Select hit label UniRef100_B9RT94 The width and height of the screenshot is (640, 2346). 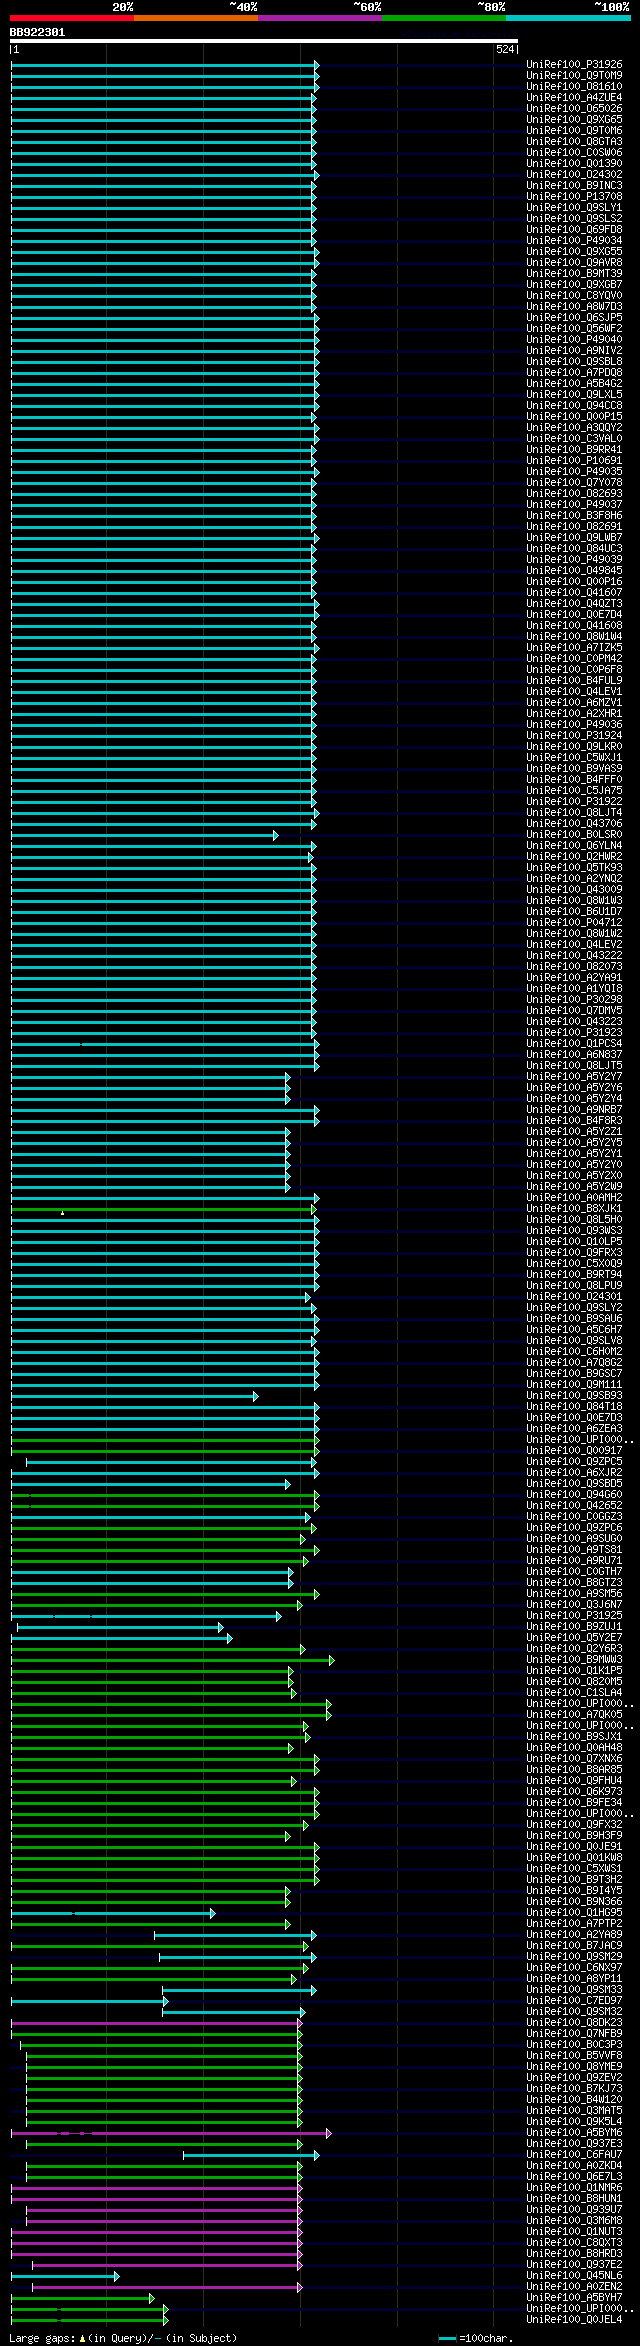(574, 1275)
